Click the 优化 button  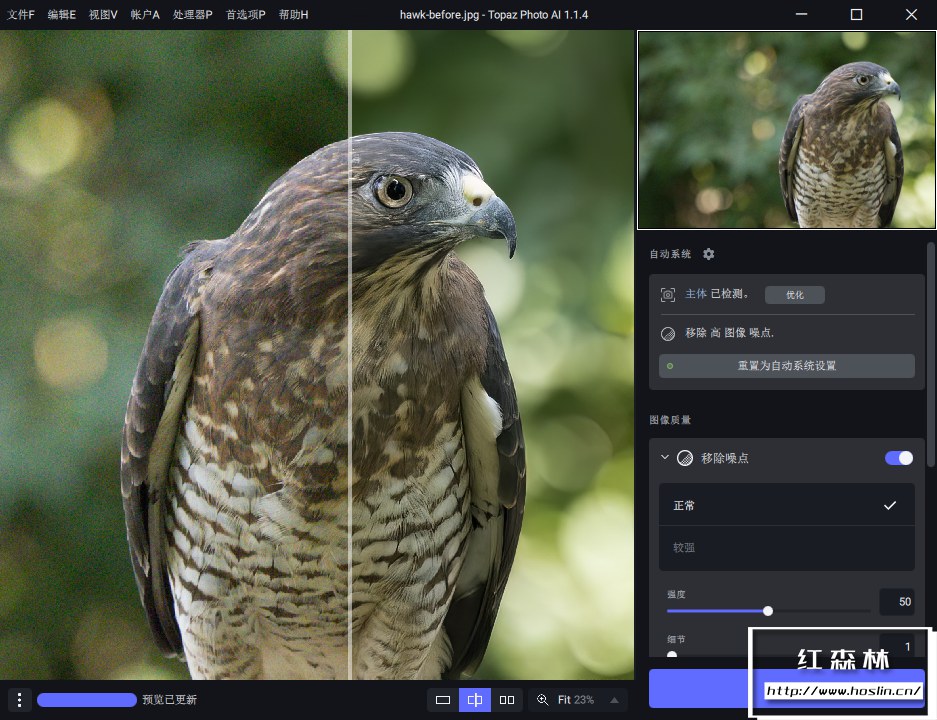pos(794,295)
